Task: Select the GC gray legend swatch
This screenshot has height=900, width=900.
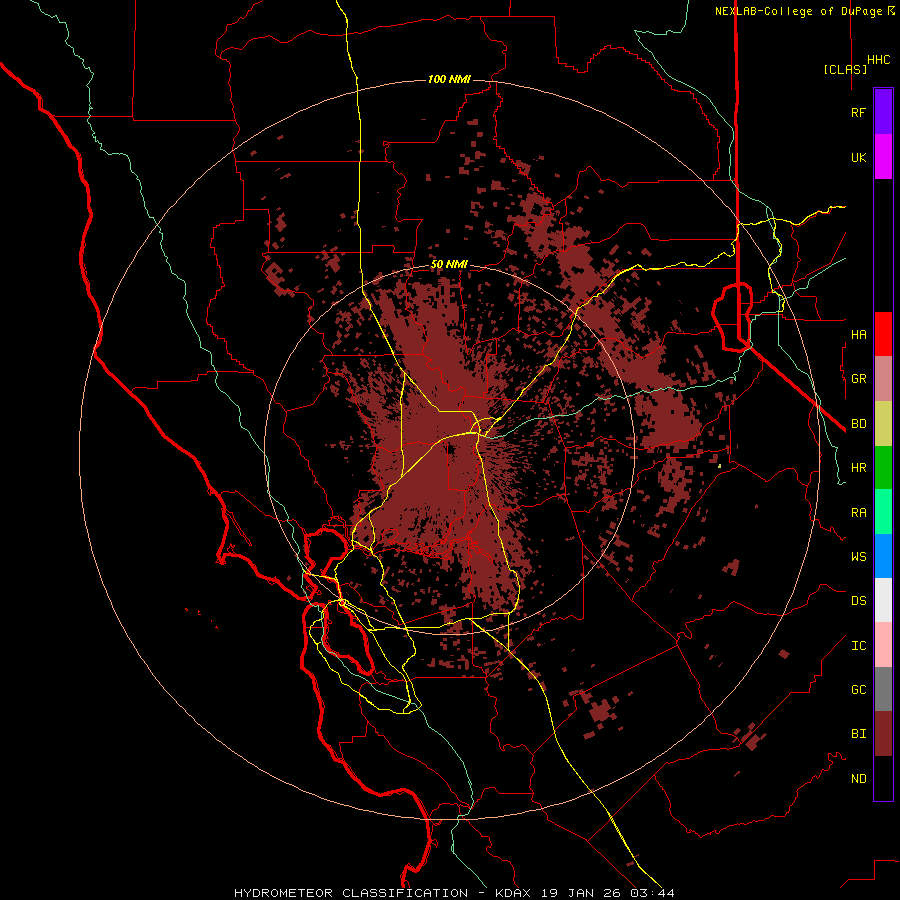Action: [883, 689]
